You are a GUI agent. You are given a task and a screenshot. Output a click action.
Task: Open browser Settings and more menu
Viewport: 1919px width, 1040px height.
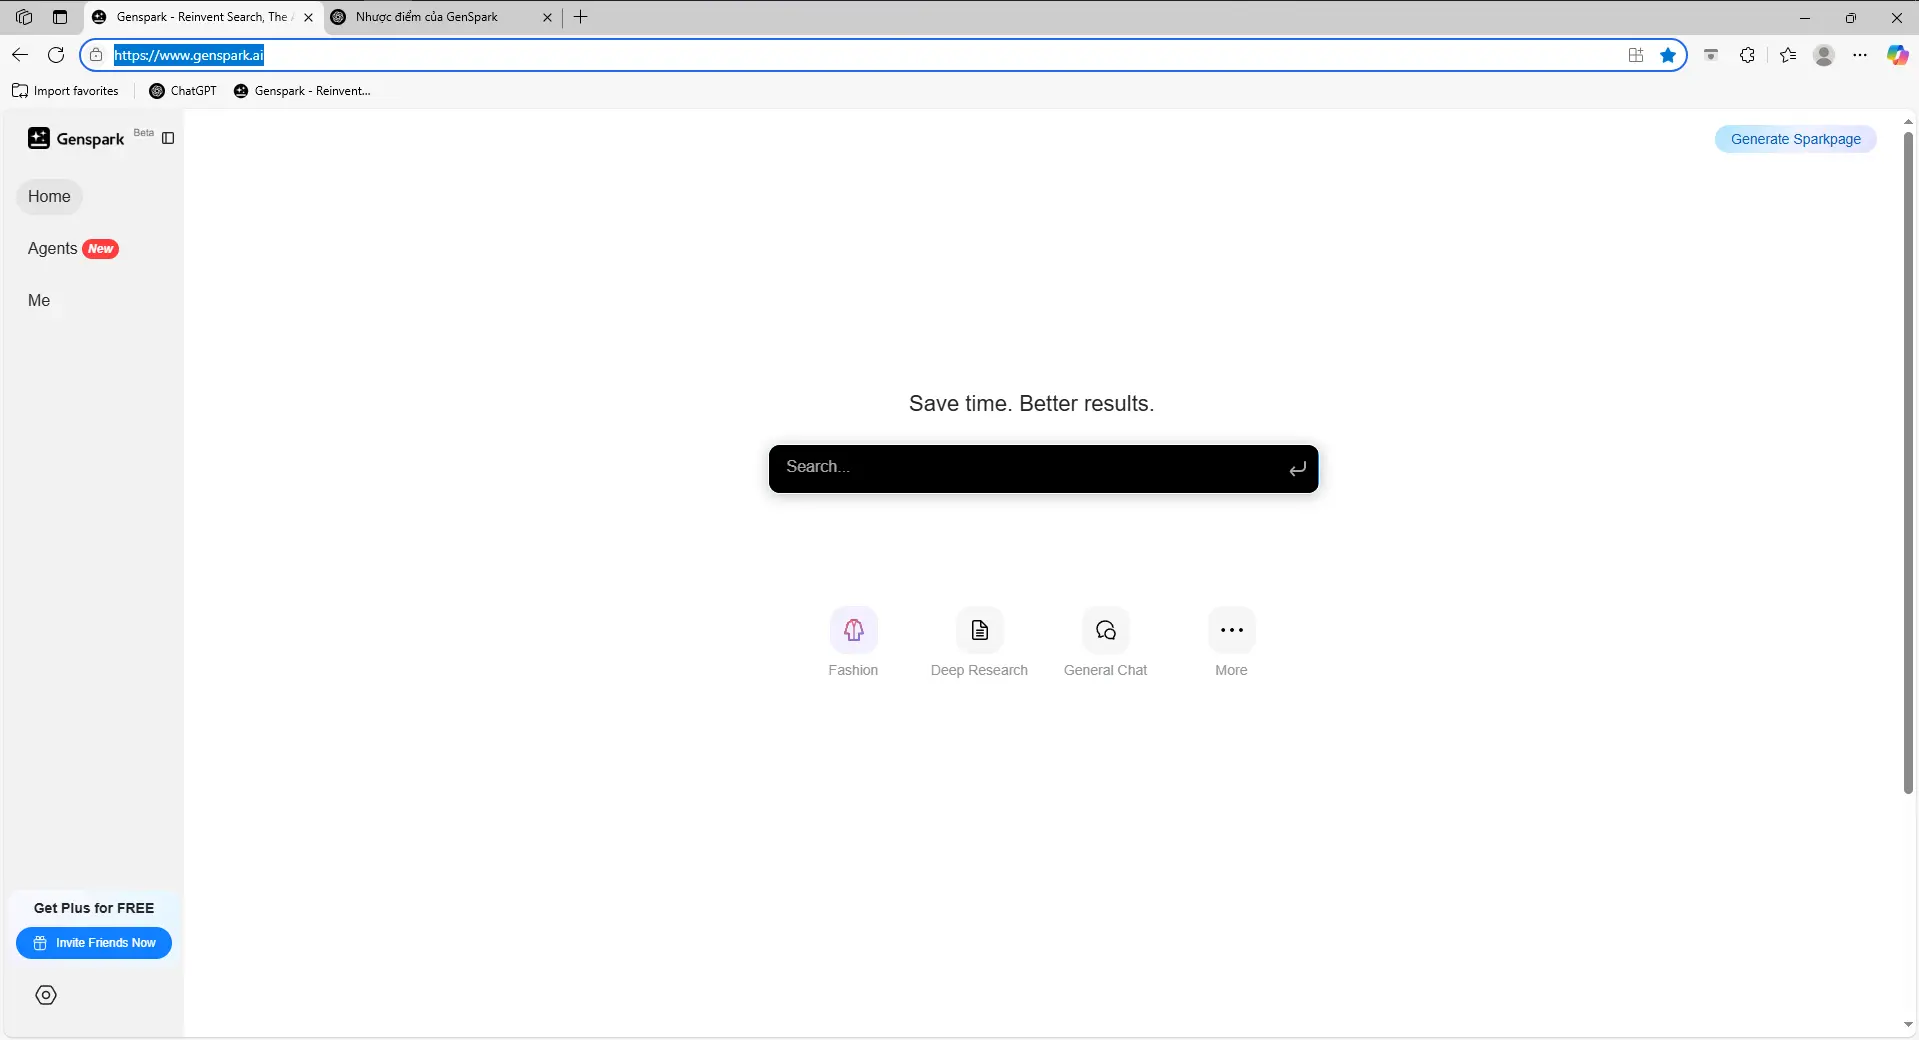(1860, 55)
